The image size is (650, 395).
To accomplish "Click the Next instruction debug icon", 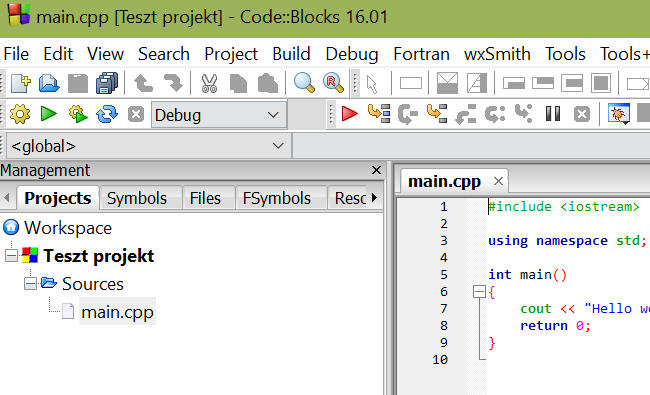I will point(495,114).
